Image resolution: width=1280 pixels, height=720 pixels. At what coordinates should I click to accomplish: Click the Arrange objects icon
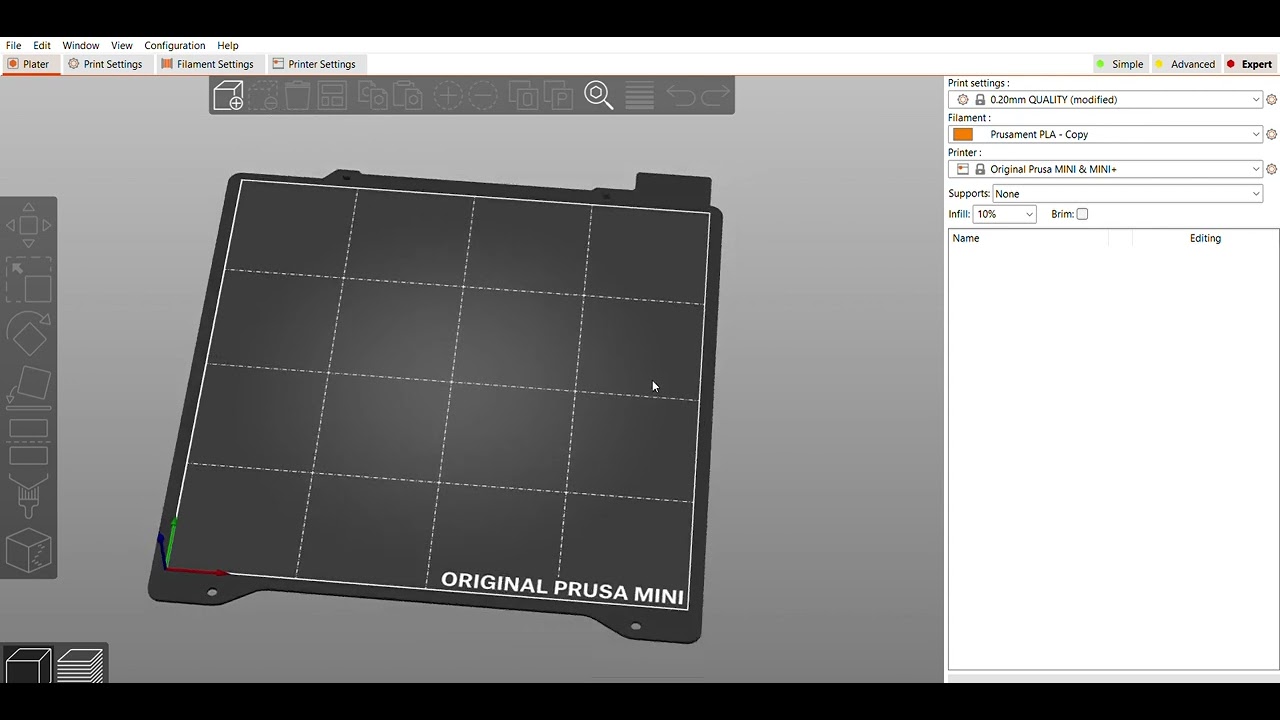pyautogui.click(x=332, y=95)
